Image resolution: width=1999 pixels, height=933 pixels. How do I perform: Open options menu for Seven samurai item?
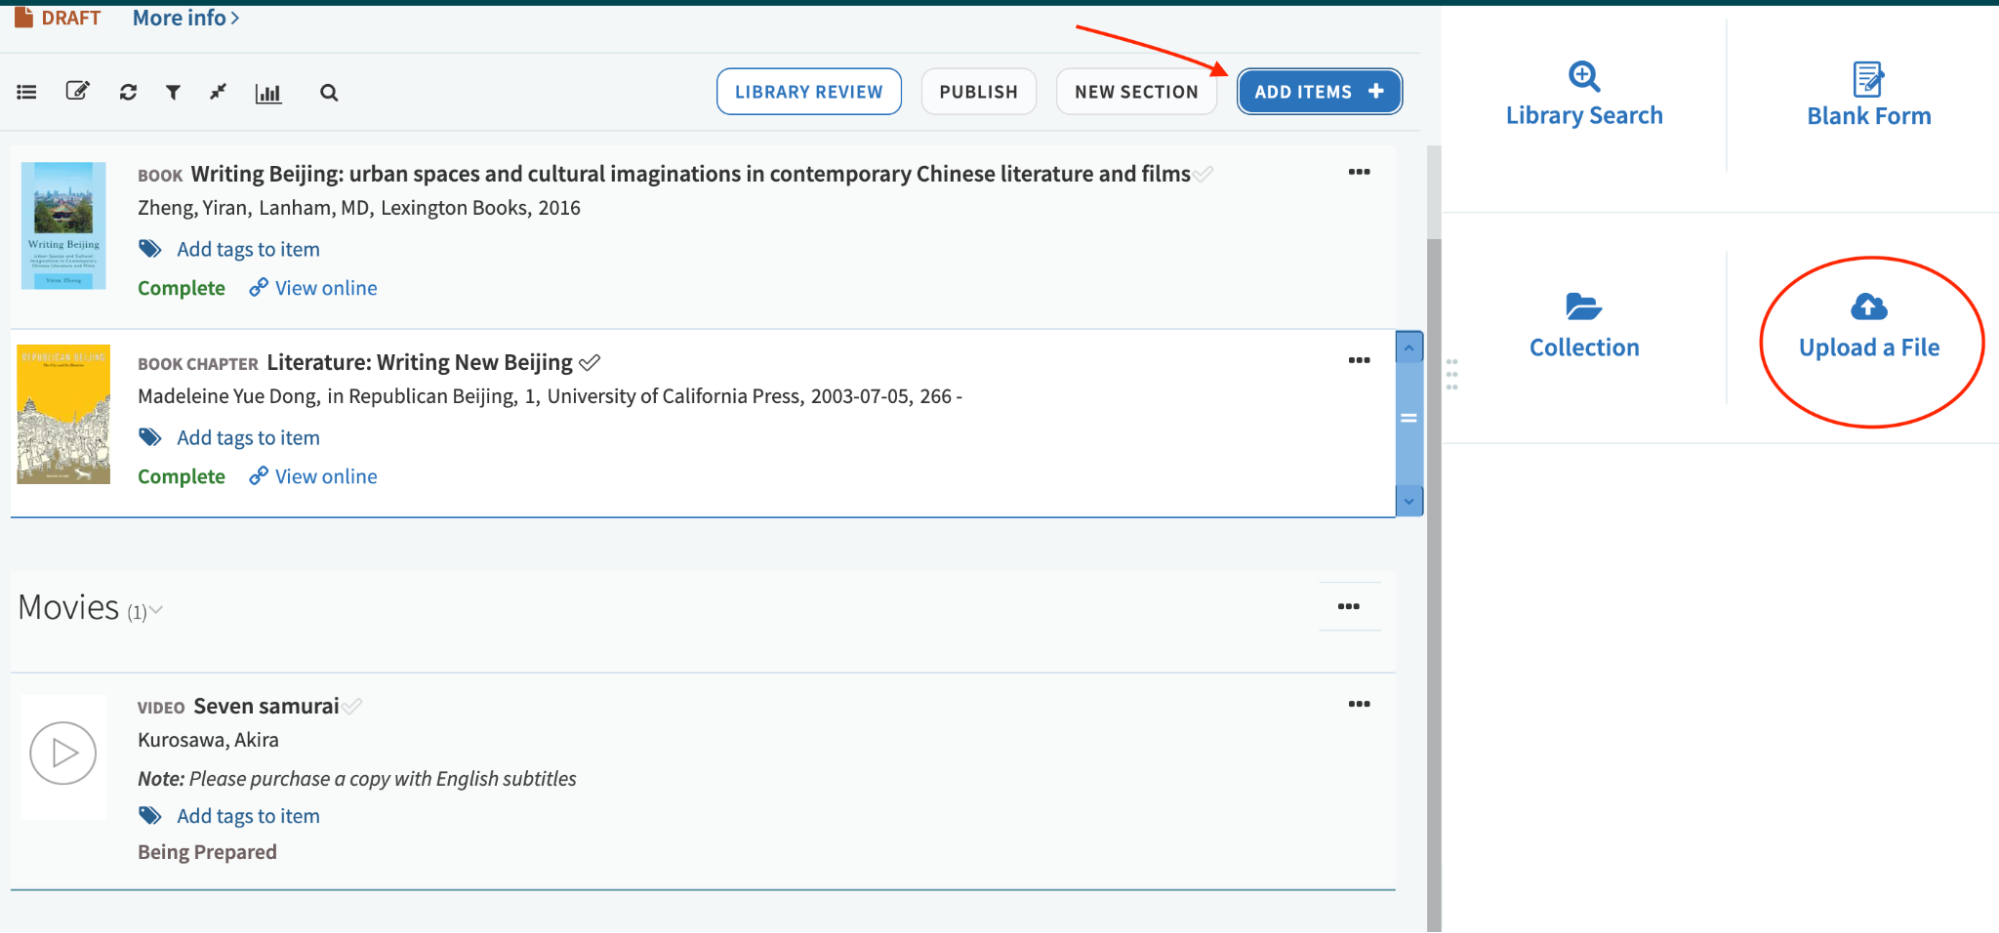(1358, 704)
